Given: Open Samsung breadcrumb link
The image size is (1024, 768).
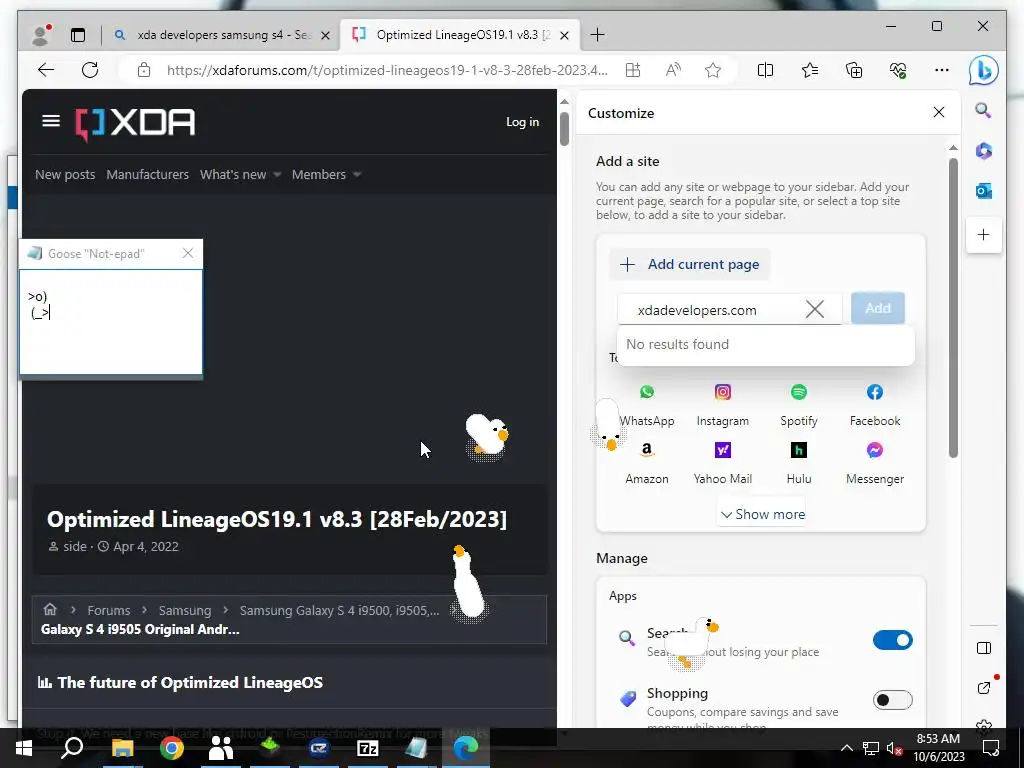Looking at the screenshot, I should 185,610.
